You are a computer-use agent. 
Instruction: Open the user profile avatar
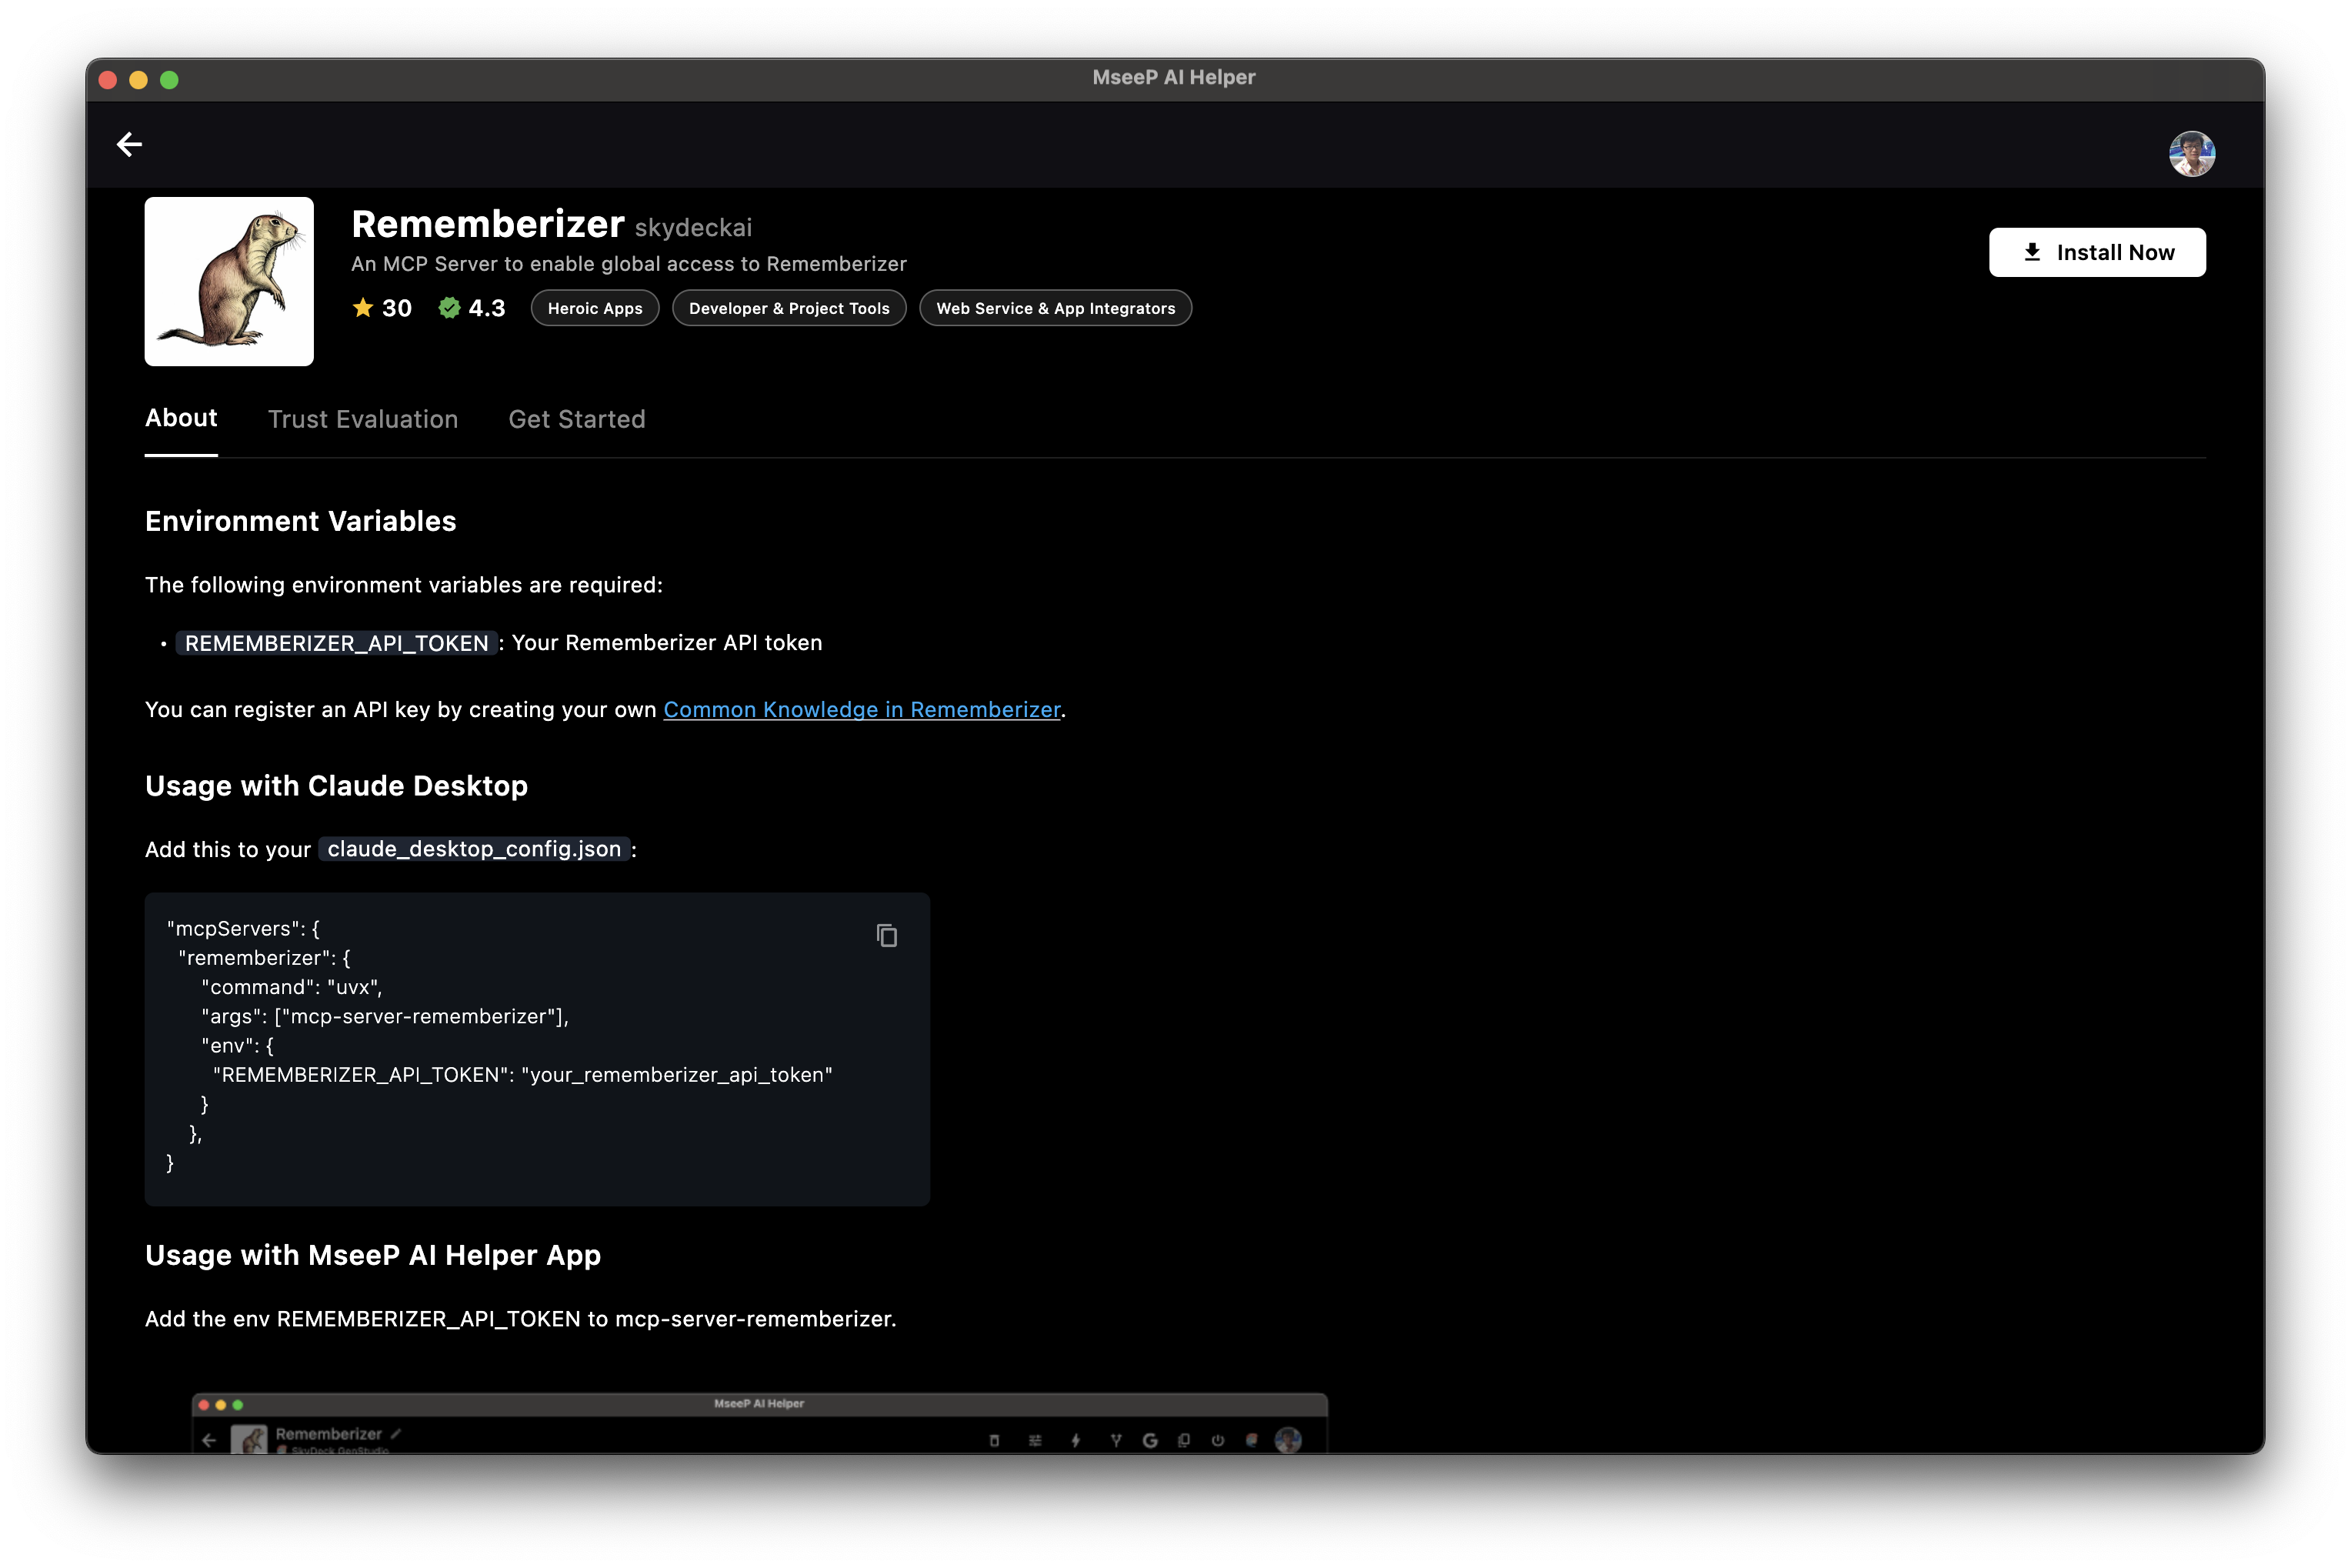point(2190,154)
